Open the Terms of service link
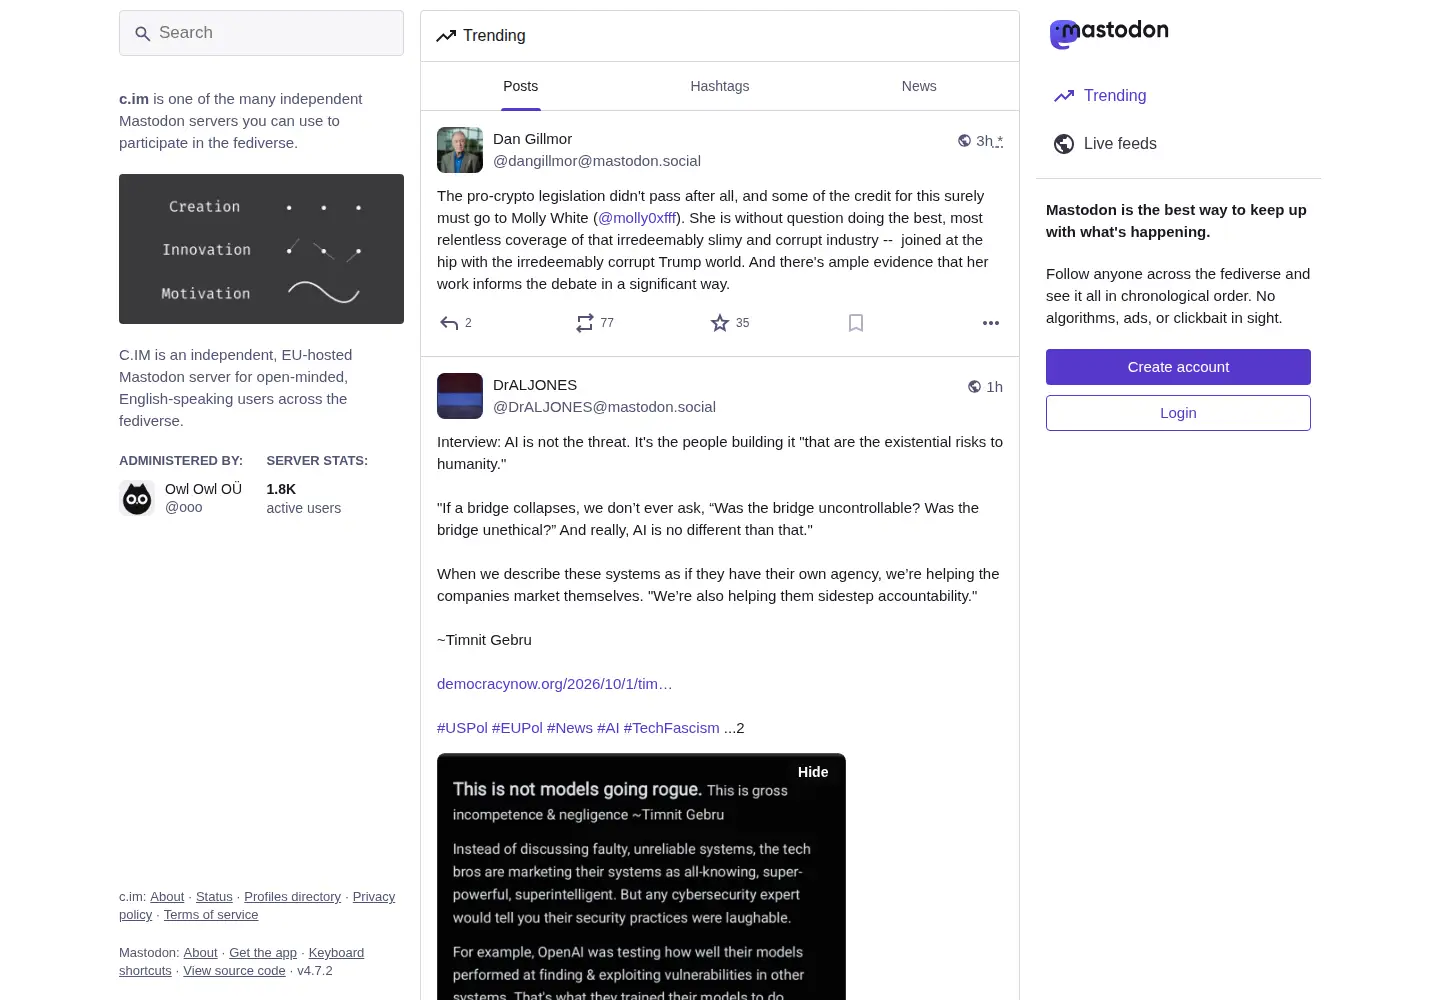Viewport: 1440px width, 1000px height. 211,915
